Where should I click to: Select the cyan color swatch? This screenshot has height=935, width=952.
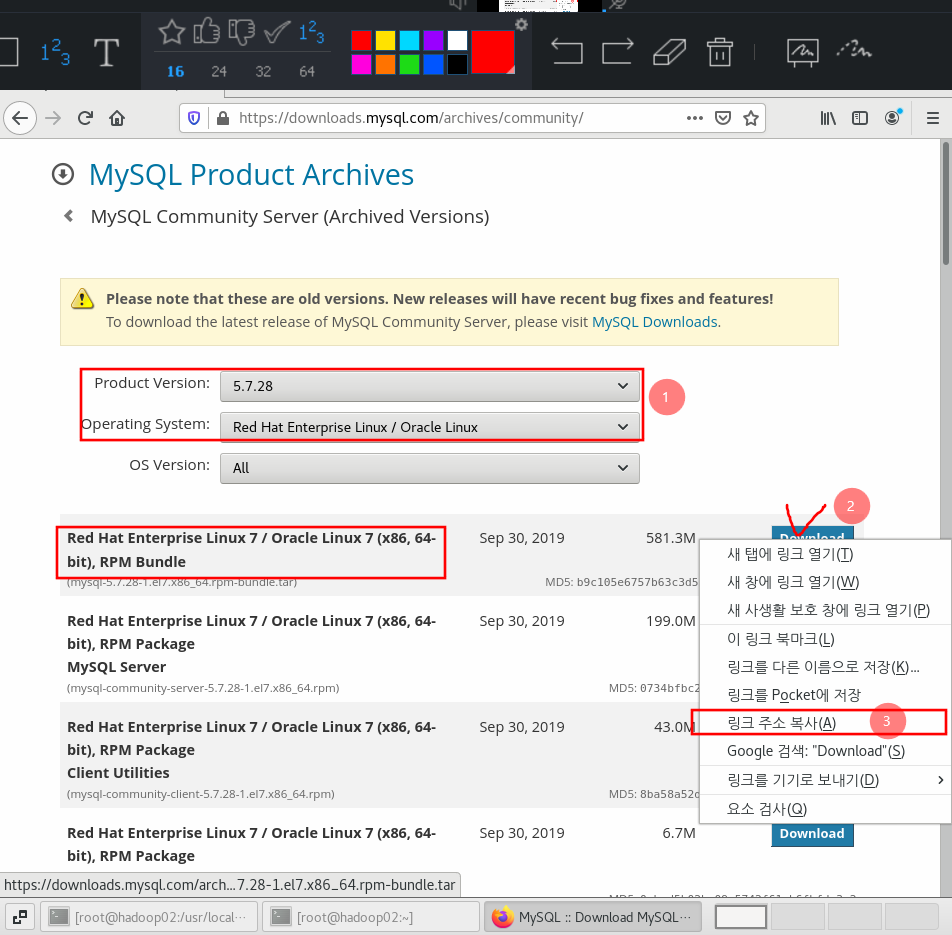tap(409, 41)
